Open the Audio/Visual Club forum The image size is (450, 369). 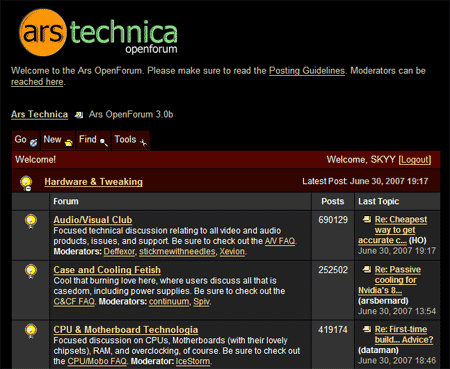pos(93,220)
